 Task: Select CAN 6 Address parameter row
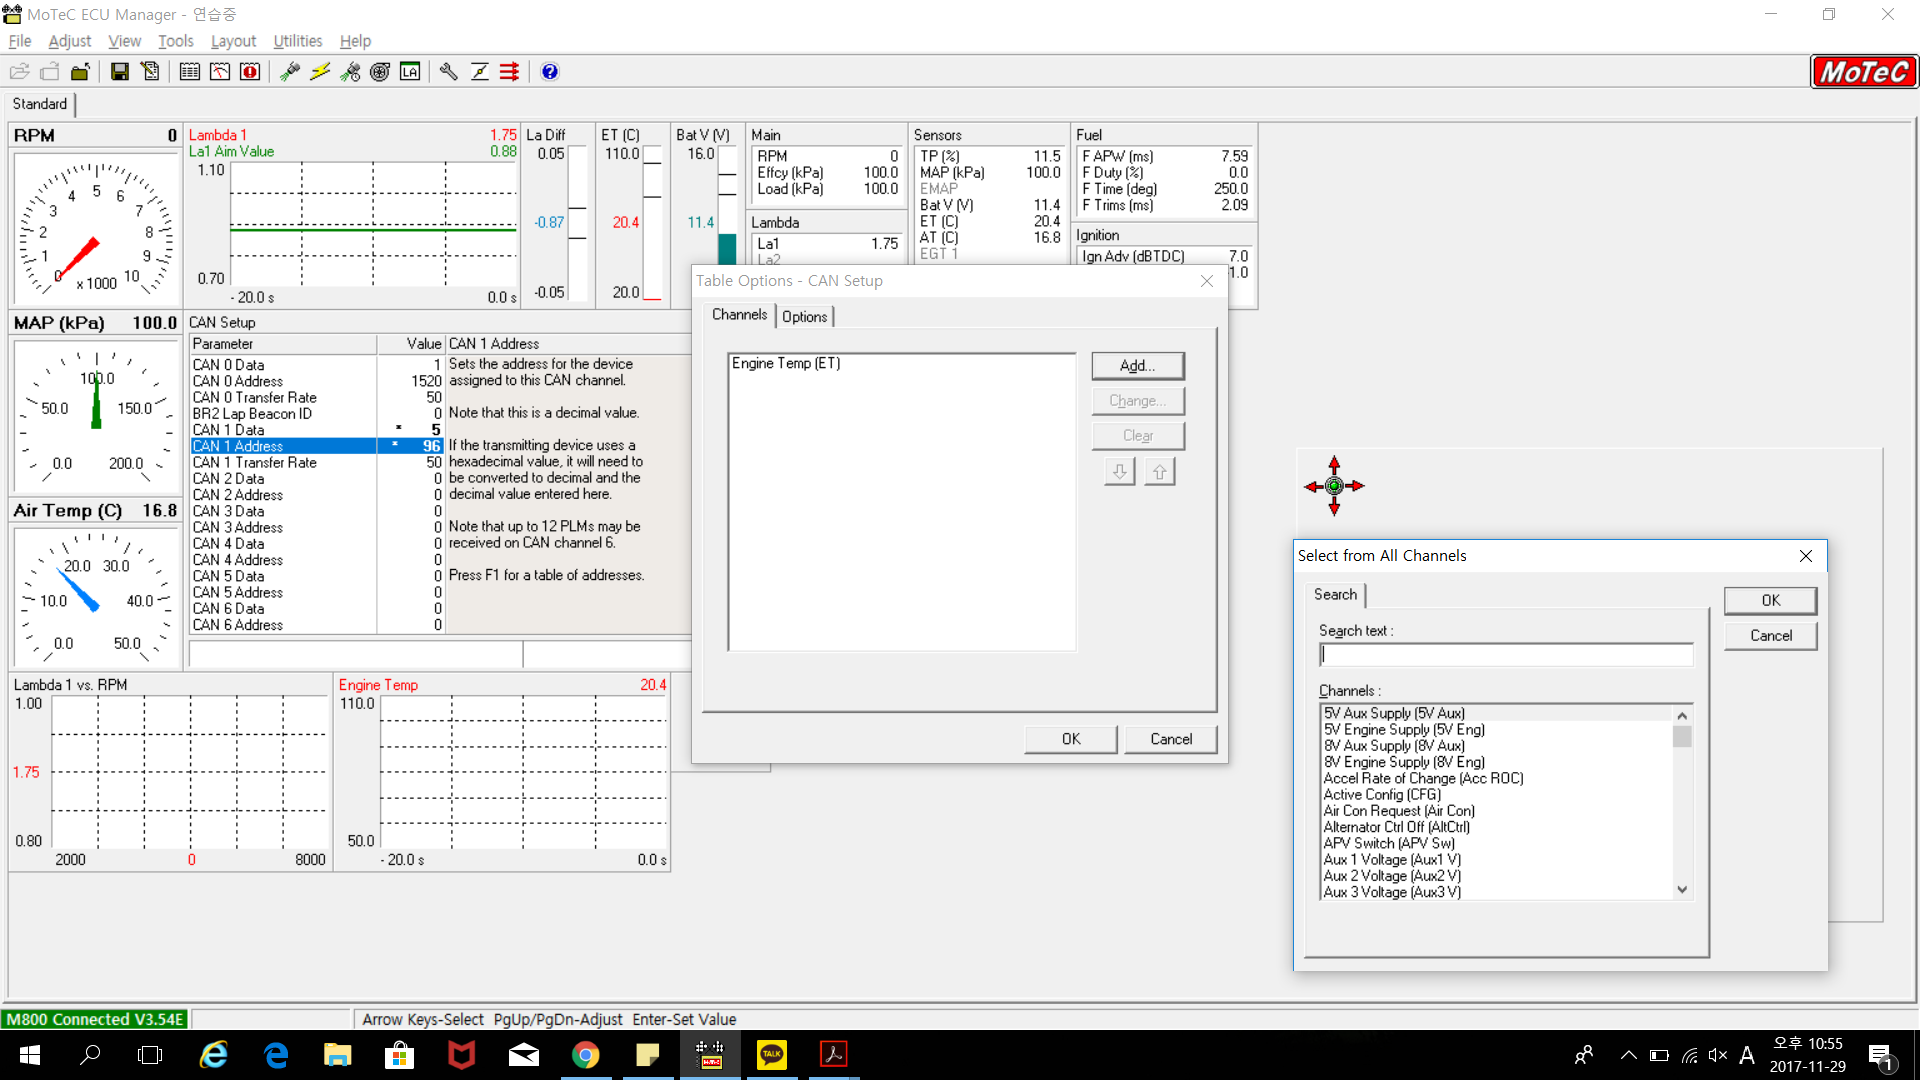tap(317, 625)
